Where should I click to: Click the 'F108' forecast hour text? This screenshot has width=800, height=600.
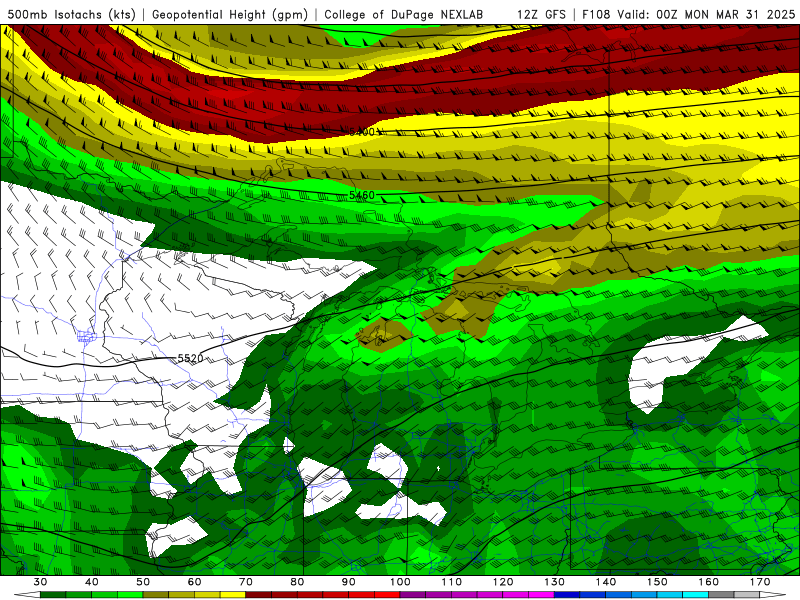(x=596, y=14)
